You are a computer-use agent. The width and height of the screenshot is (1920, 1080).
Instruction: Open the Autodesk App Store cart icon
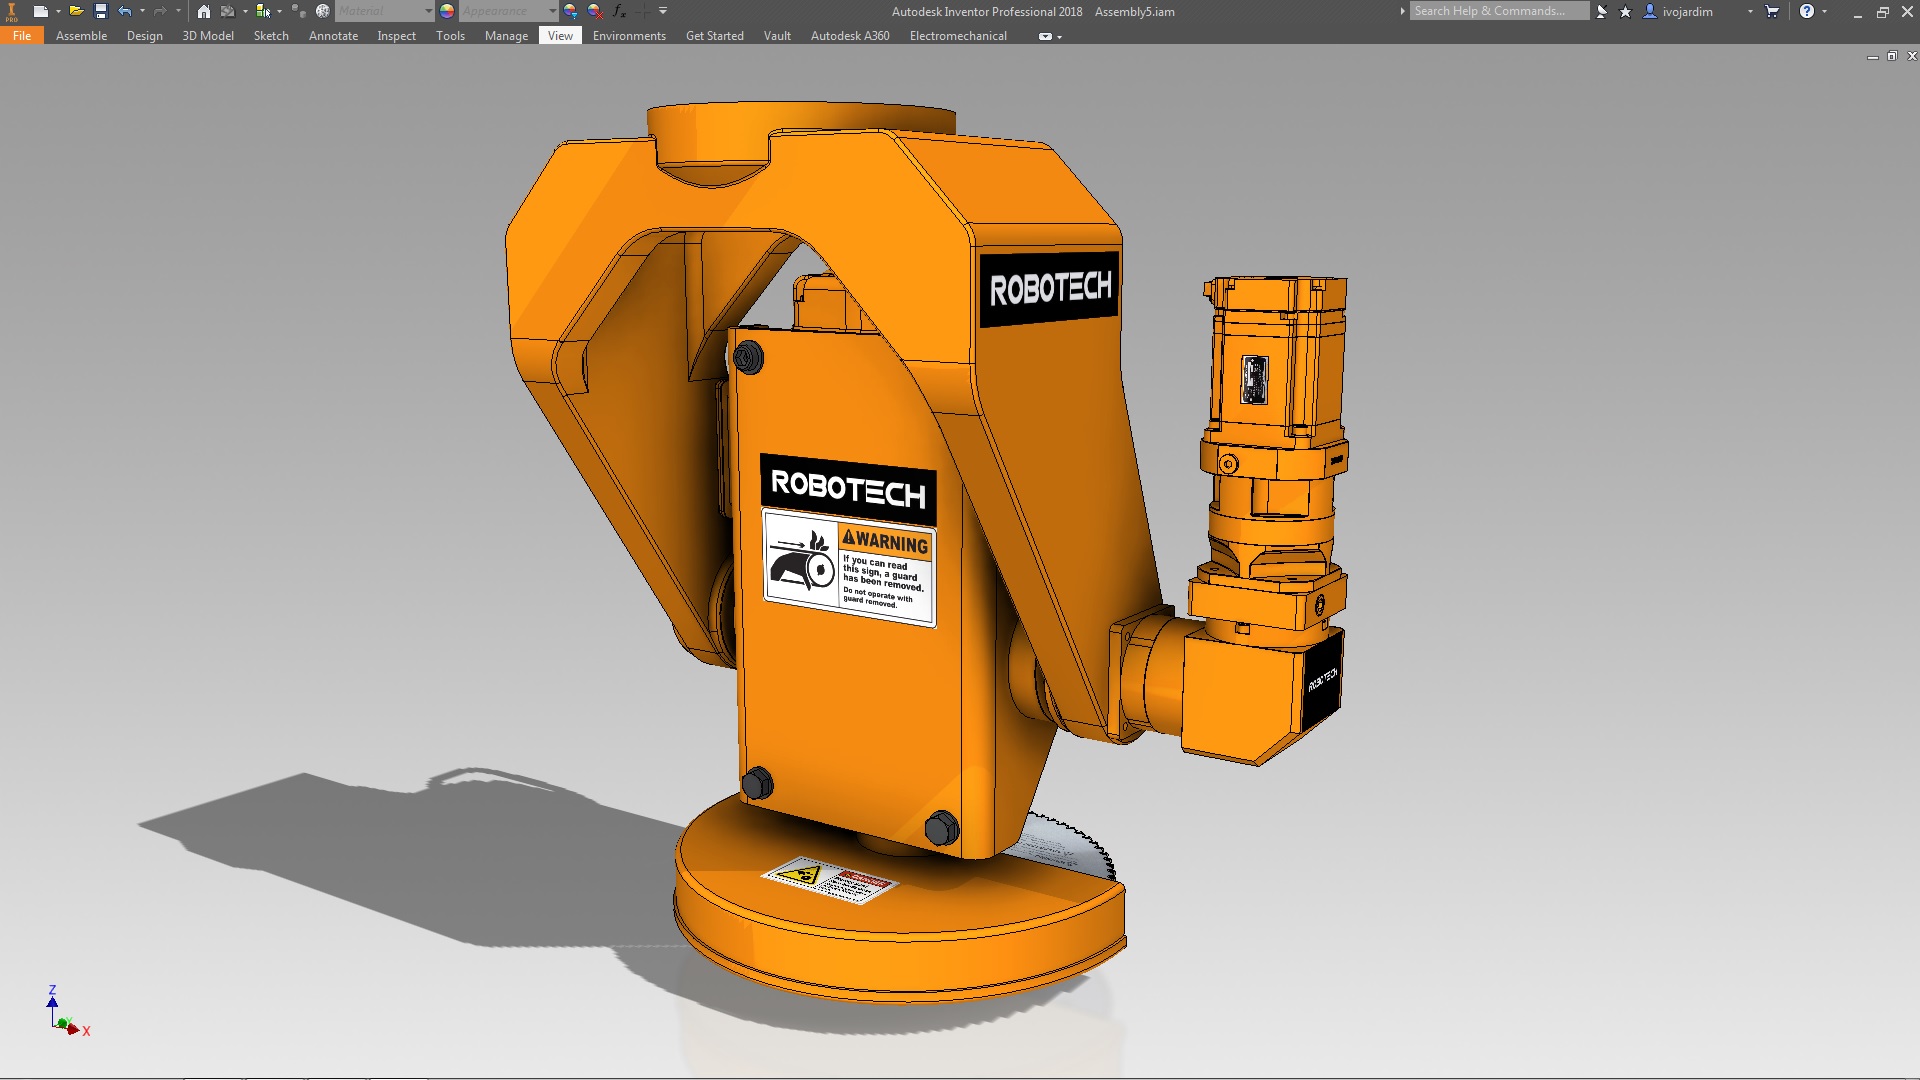click(1772, 11)
